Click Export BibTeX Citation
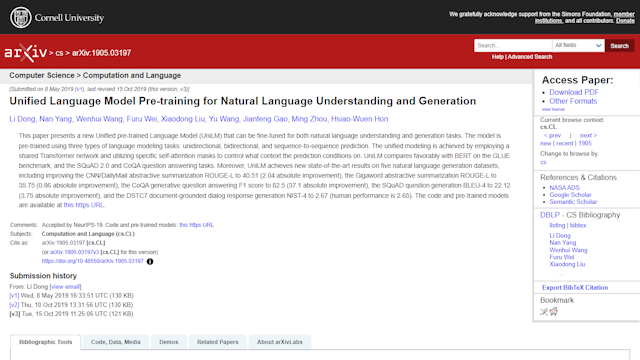640x360 pixels. [x=575, y=288]
